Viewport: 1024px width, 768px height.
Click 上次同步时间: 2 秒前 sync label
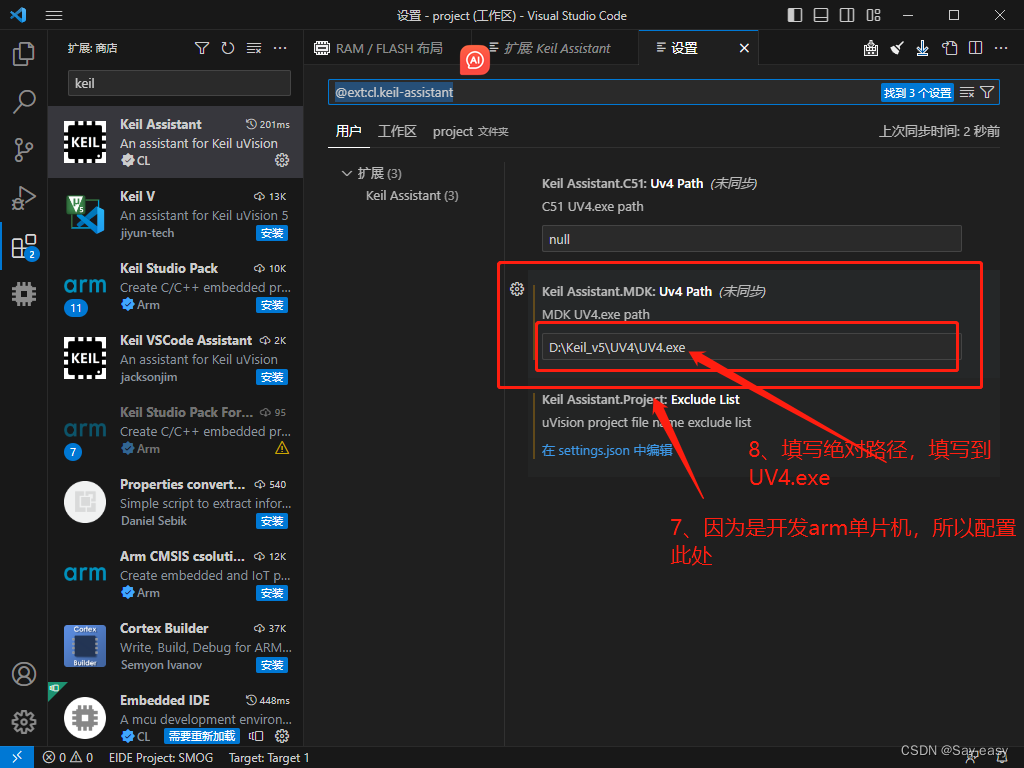[x=939, y=131]
